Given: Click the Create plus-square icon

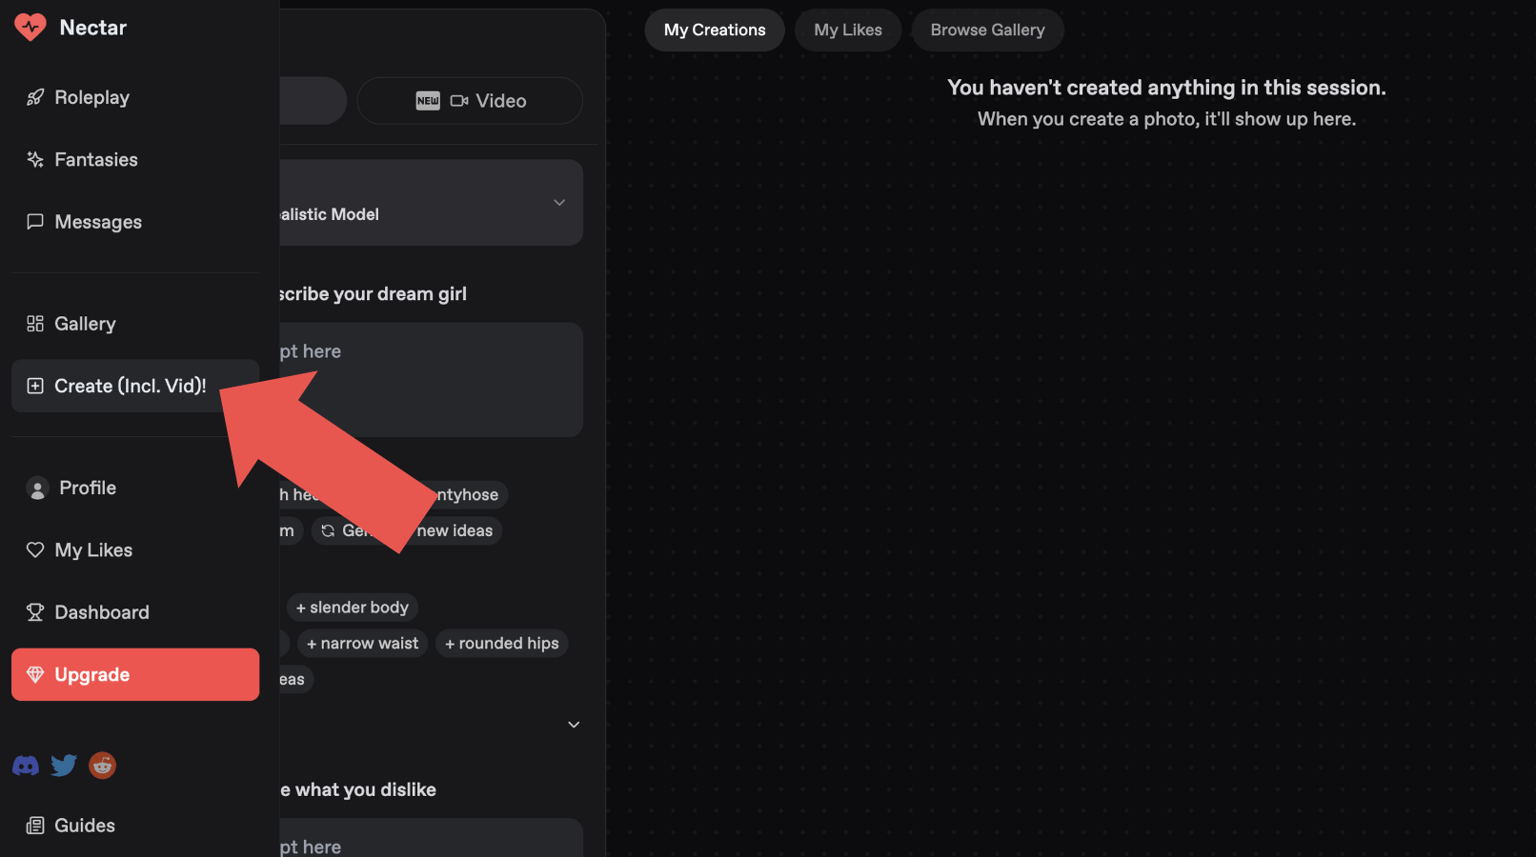Looking at the screenshot, I should coord(35,385).
